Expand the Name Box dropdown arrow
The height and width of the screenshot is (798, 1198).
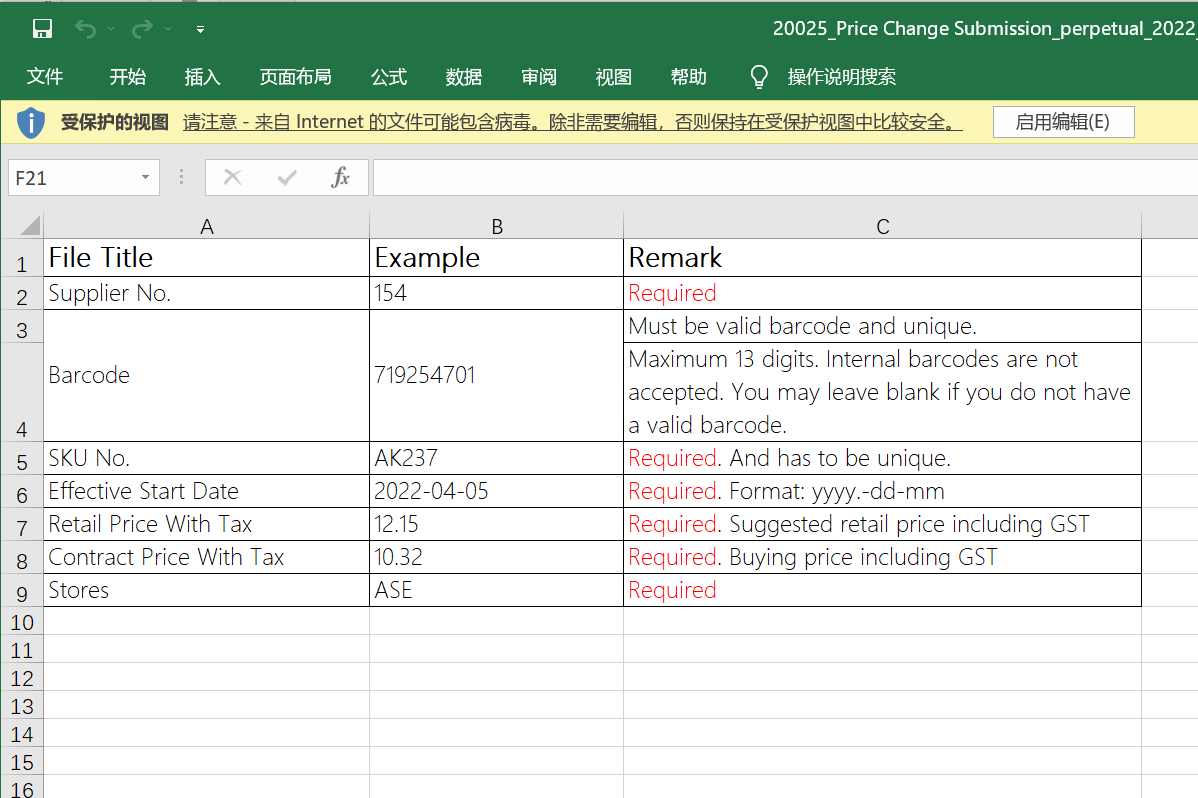coord(145,177)
